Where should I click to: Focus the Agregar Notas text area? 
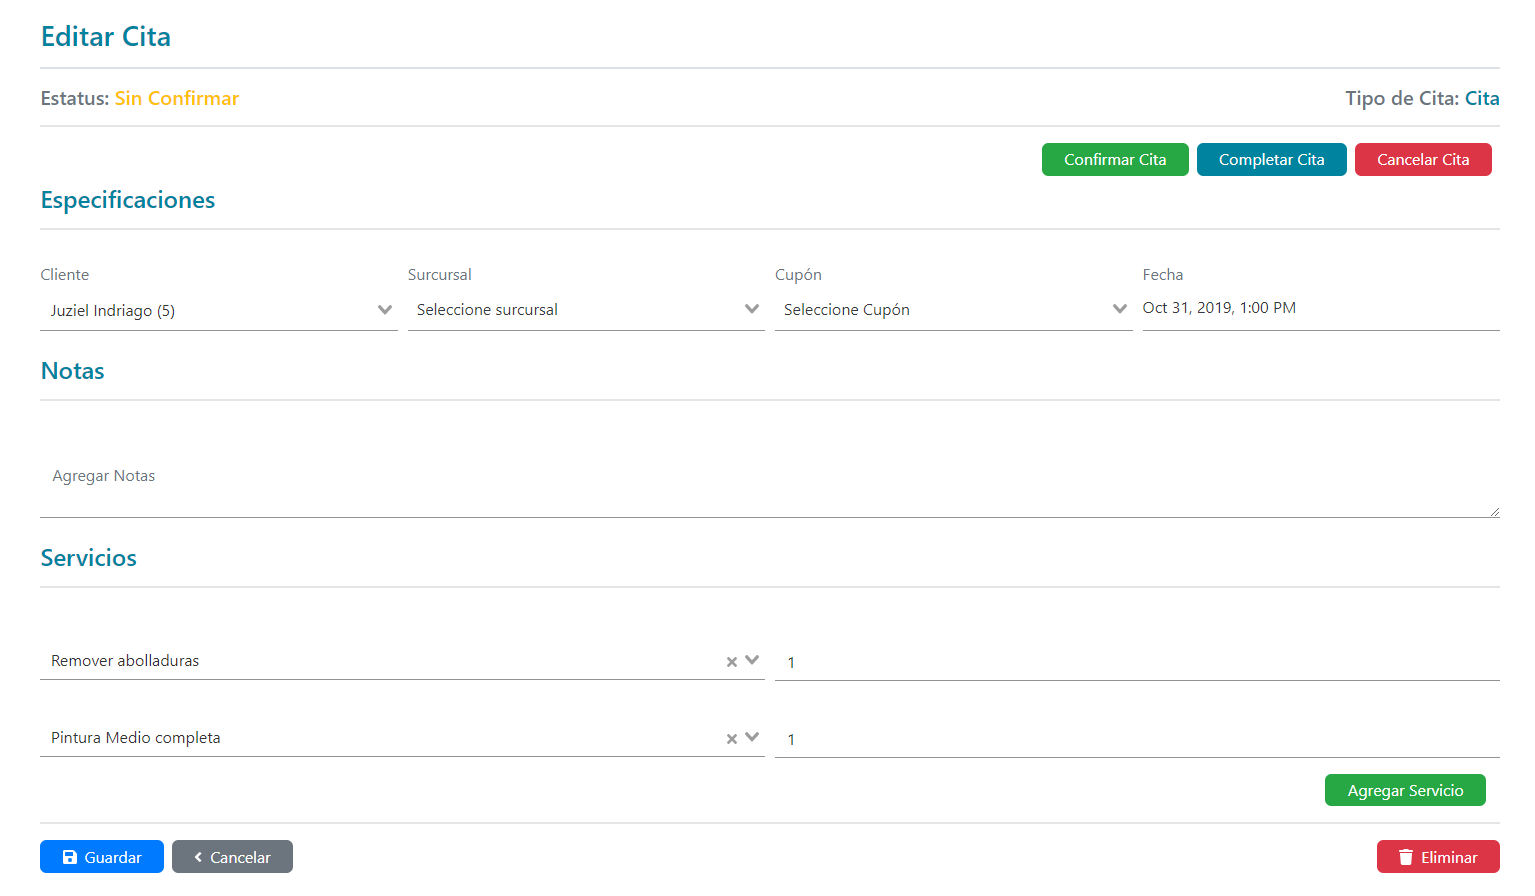760,476
